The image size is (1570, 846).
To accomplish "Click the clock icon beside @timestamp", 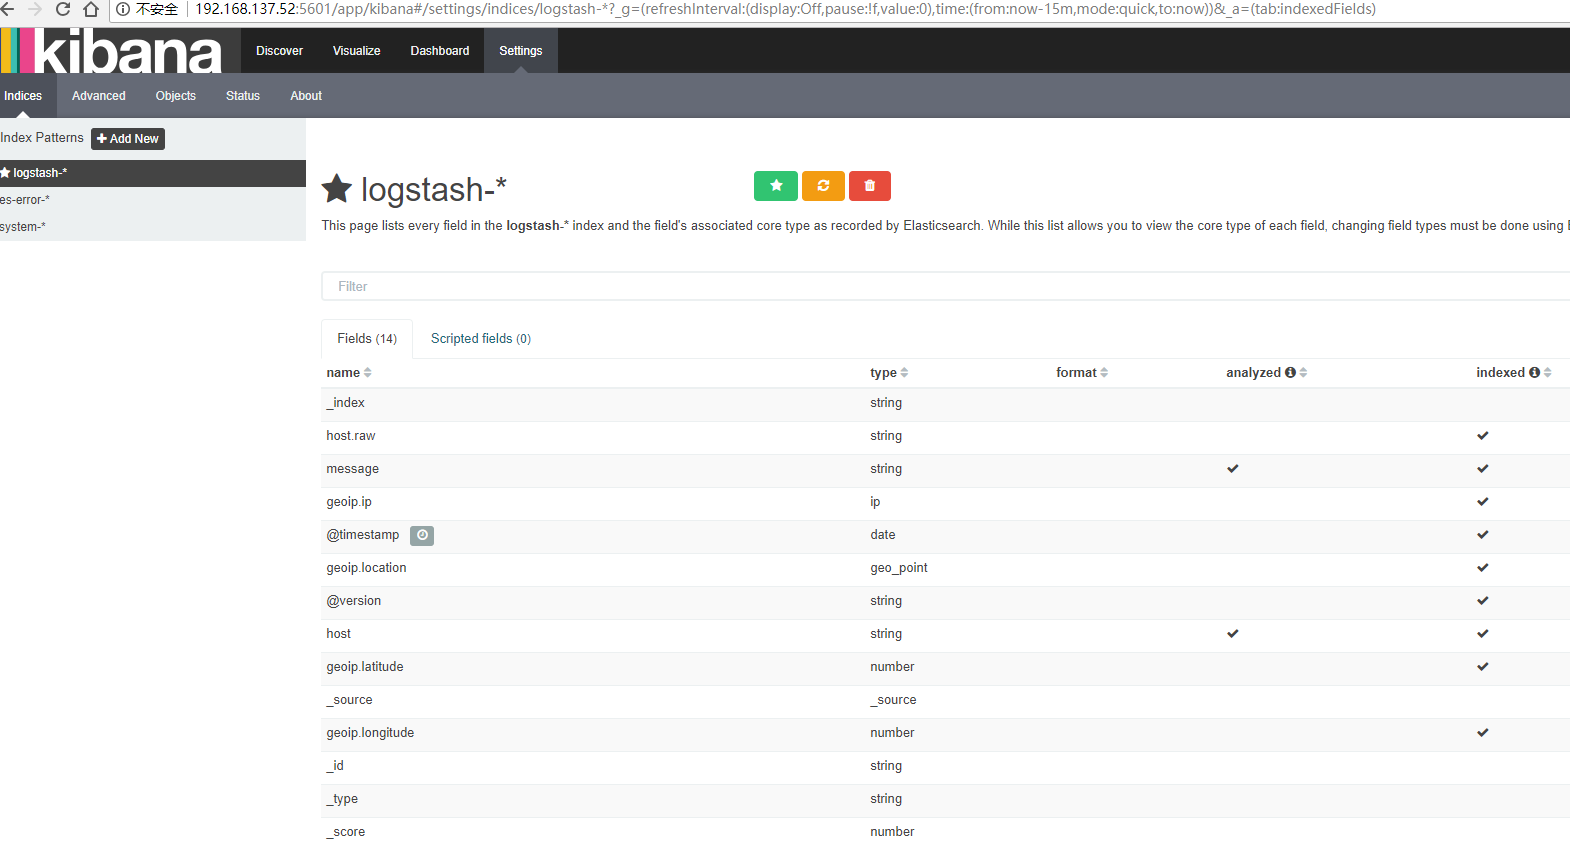I will (422, 536).
